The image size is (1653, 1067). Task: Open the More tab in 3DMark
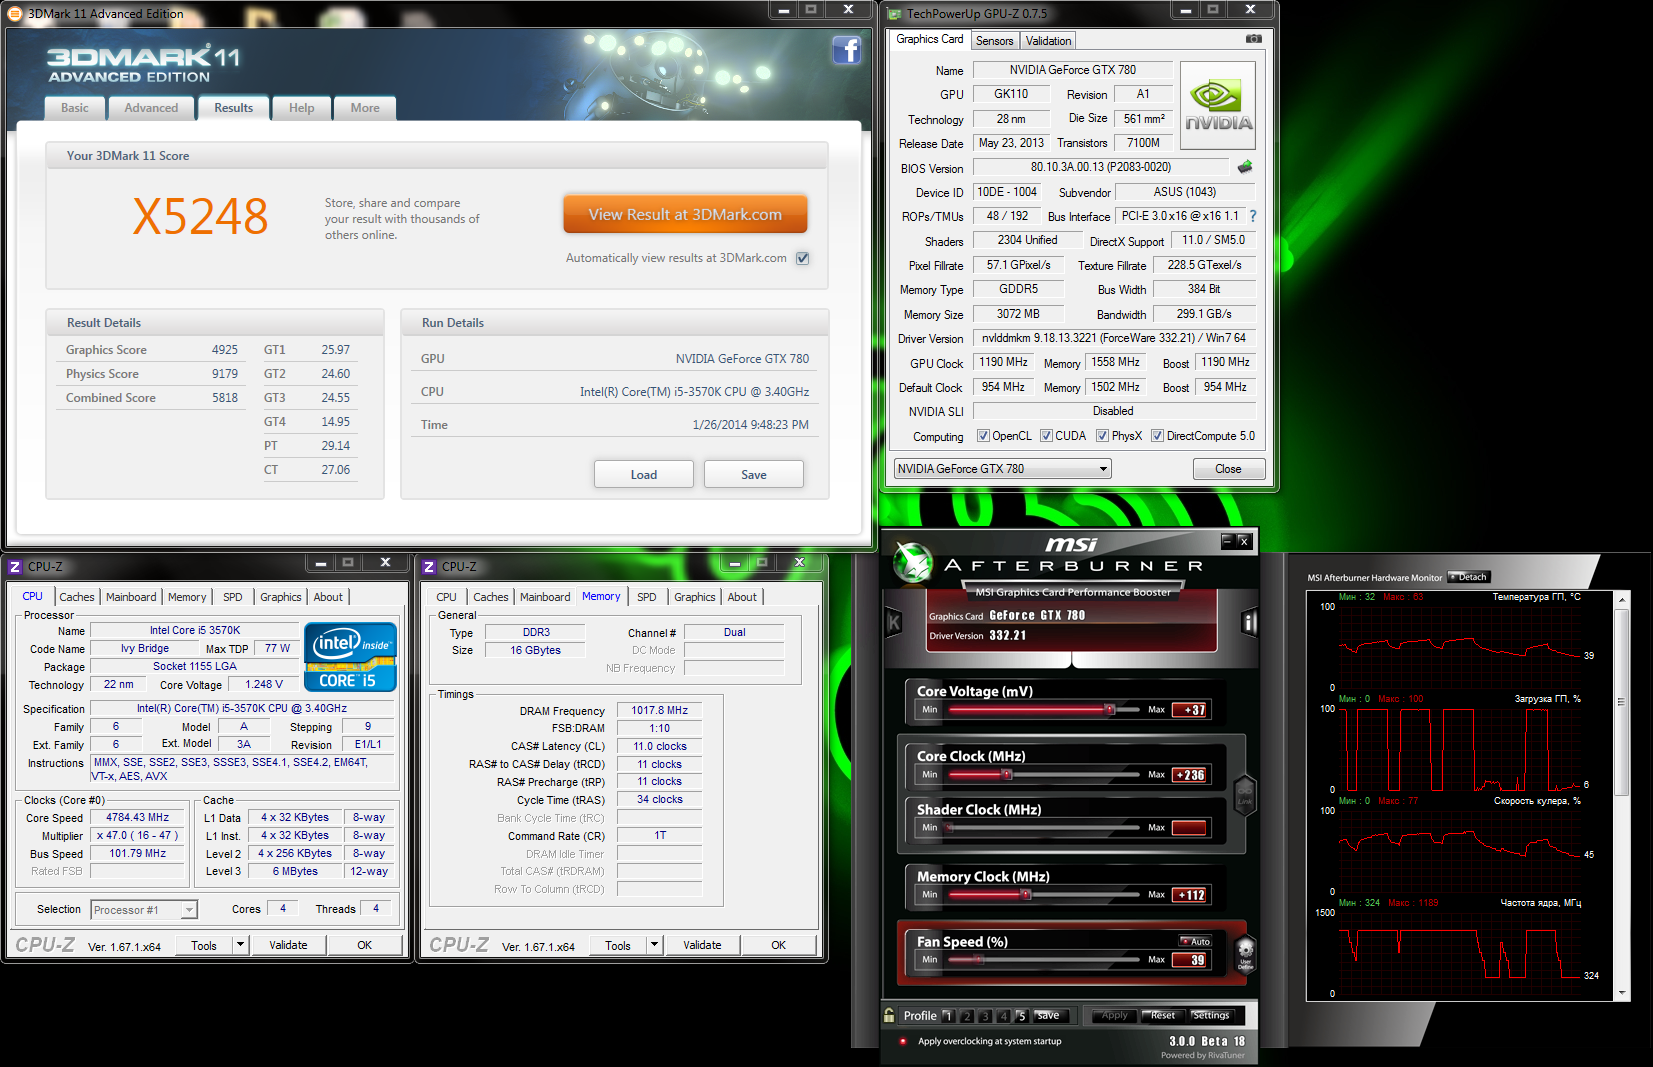tap(365, 108)
